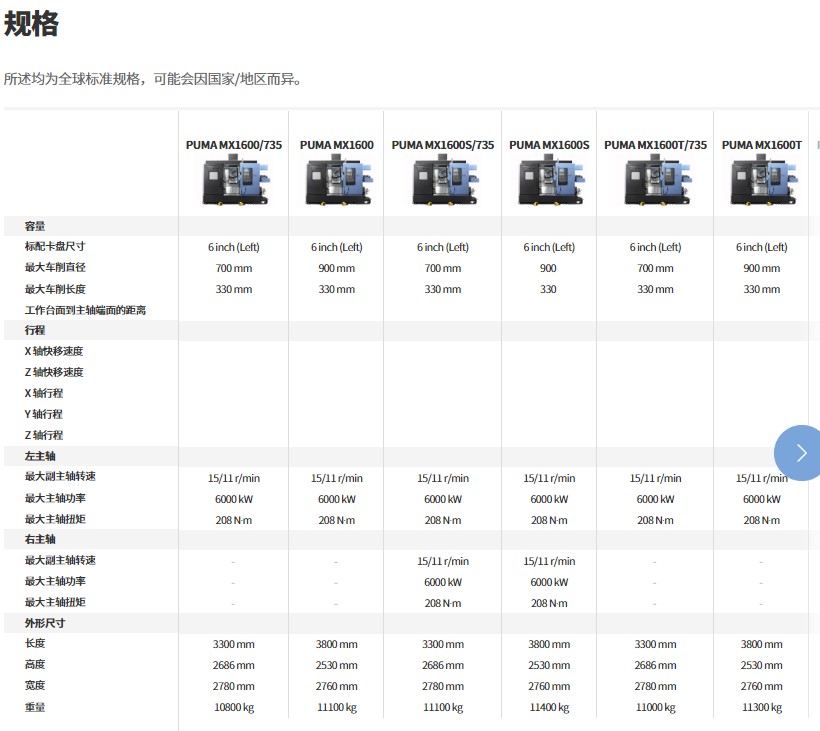Open the PUMA MX1600 machine thumbnail
Screen dimensions: 820x731
click(x=338, y=182)
